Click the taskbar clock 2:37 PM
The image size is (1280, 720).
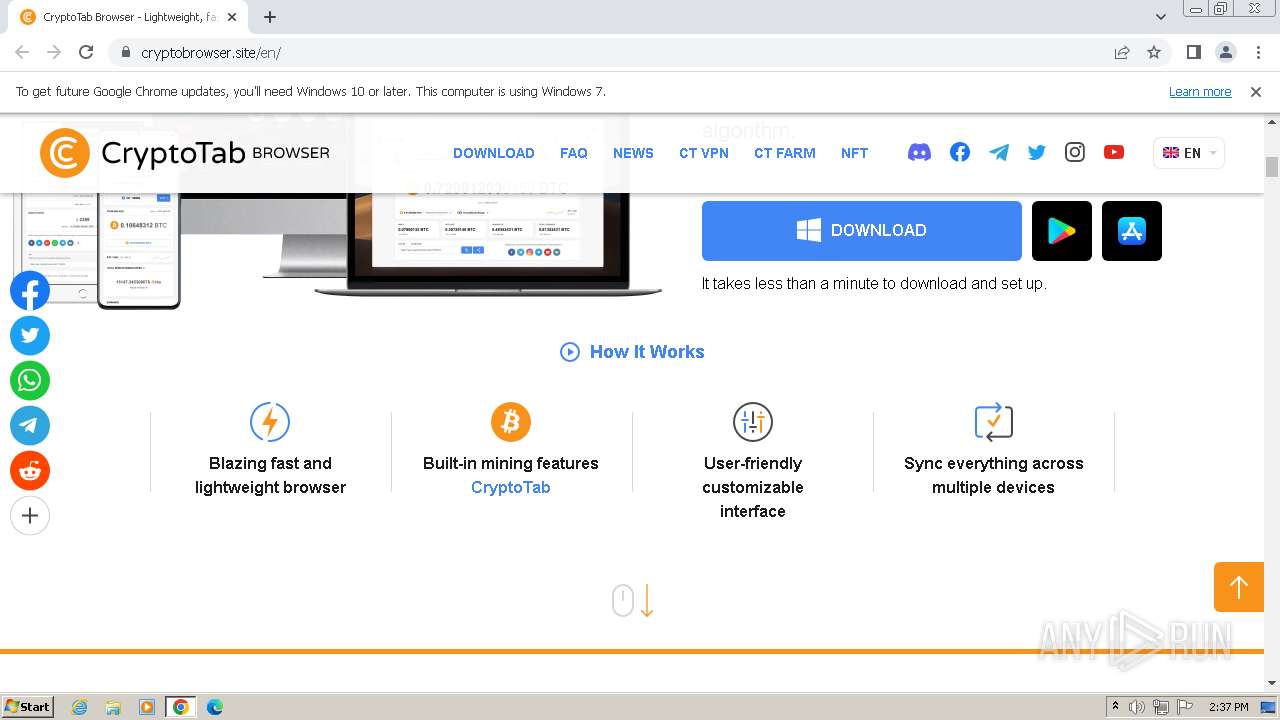tap(1228, 707)
